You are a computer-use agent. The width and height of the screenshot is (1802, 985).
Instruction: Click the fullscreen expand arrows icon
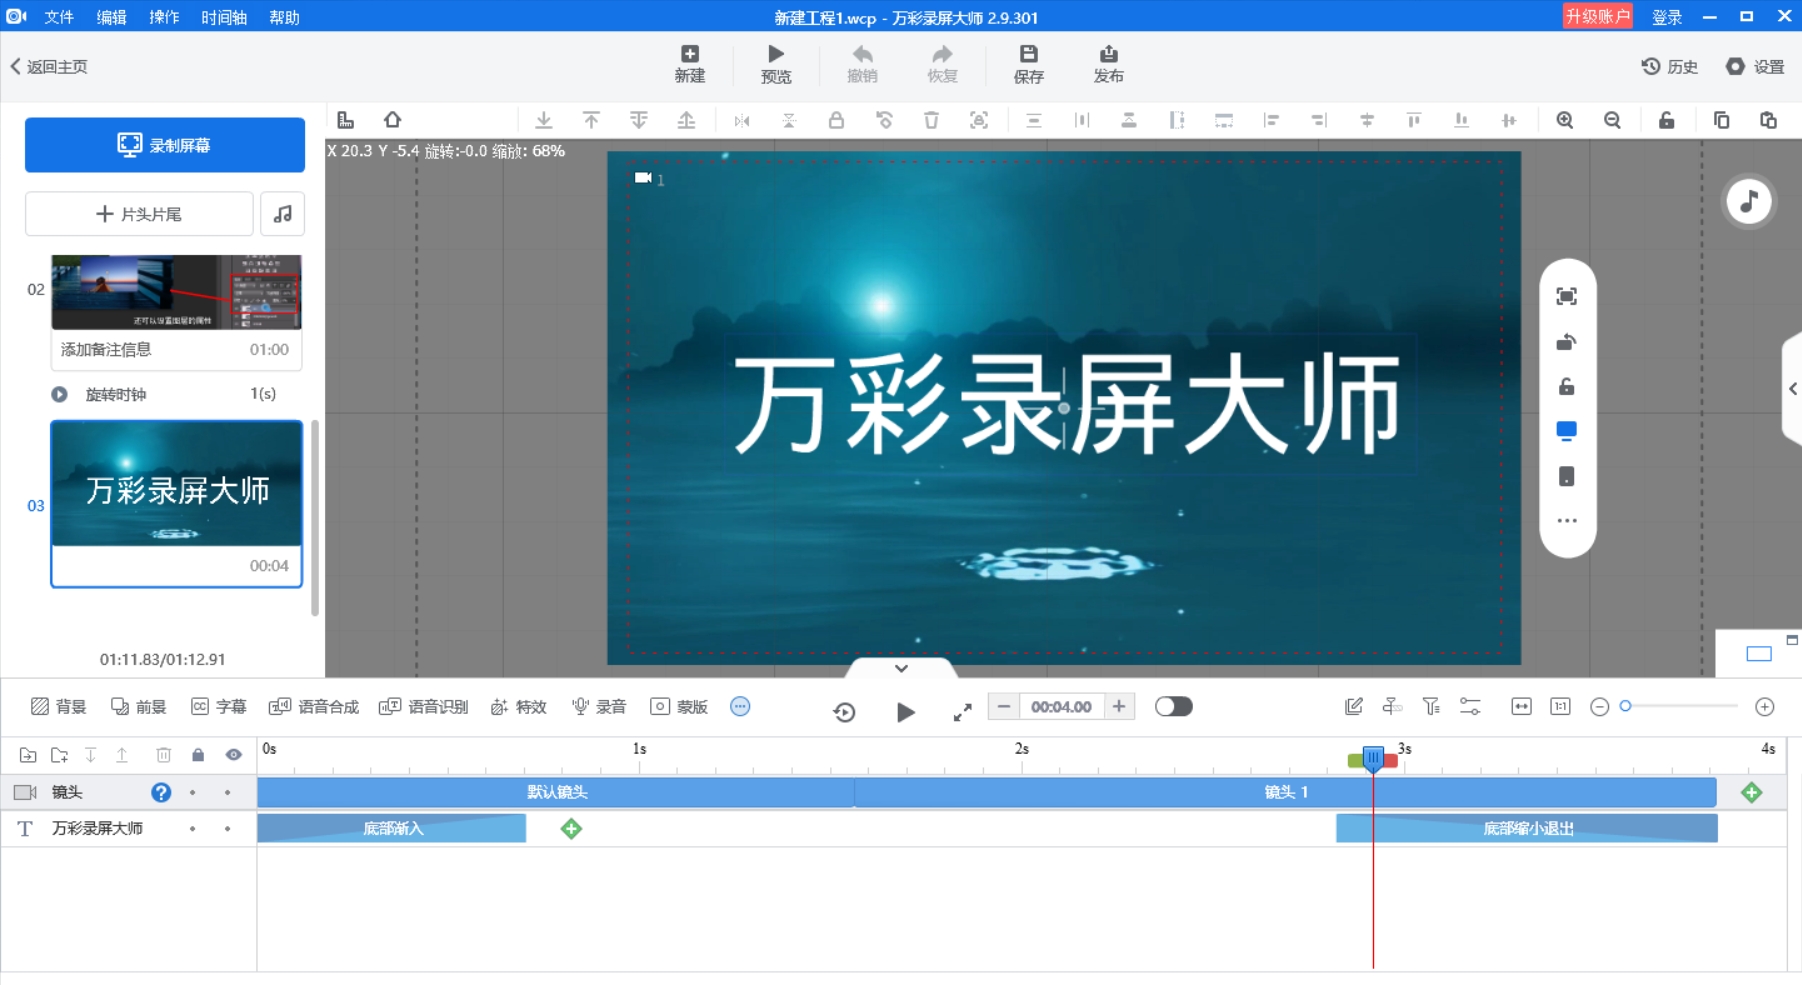coord(962,712)
